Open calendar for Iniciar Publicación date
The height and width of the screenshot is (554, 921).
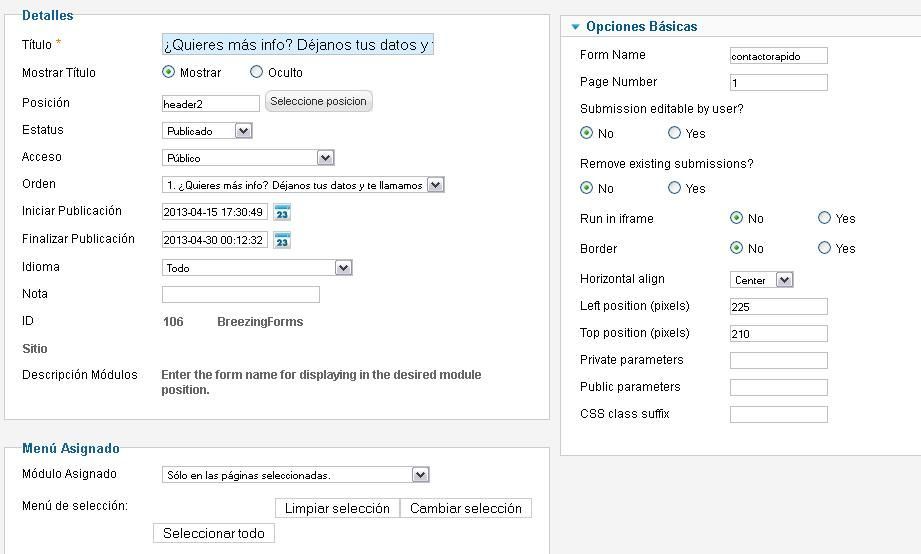click(283, 212)
